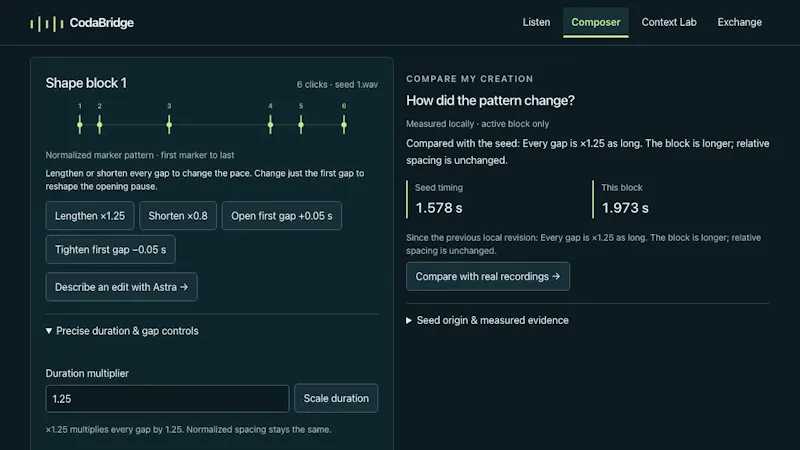Click the 'Shape block 1' heading

click(x=86, y=83)
